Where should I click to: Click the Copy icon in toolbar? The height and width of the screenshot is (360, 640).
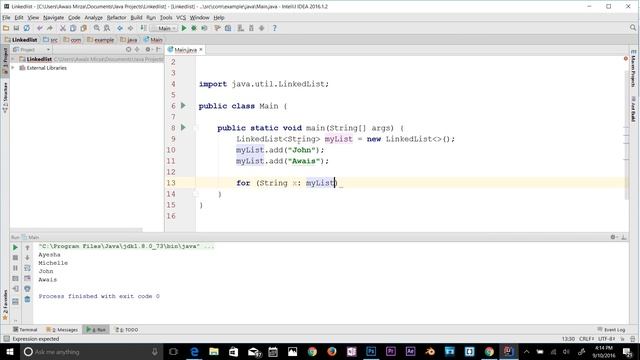point(73,28)
